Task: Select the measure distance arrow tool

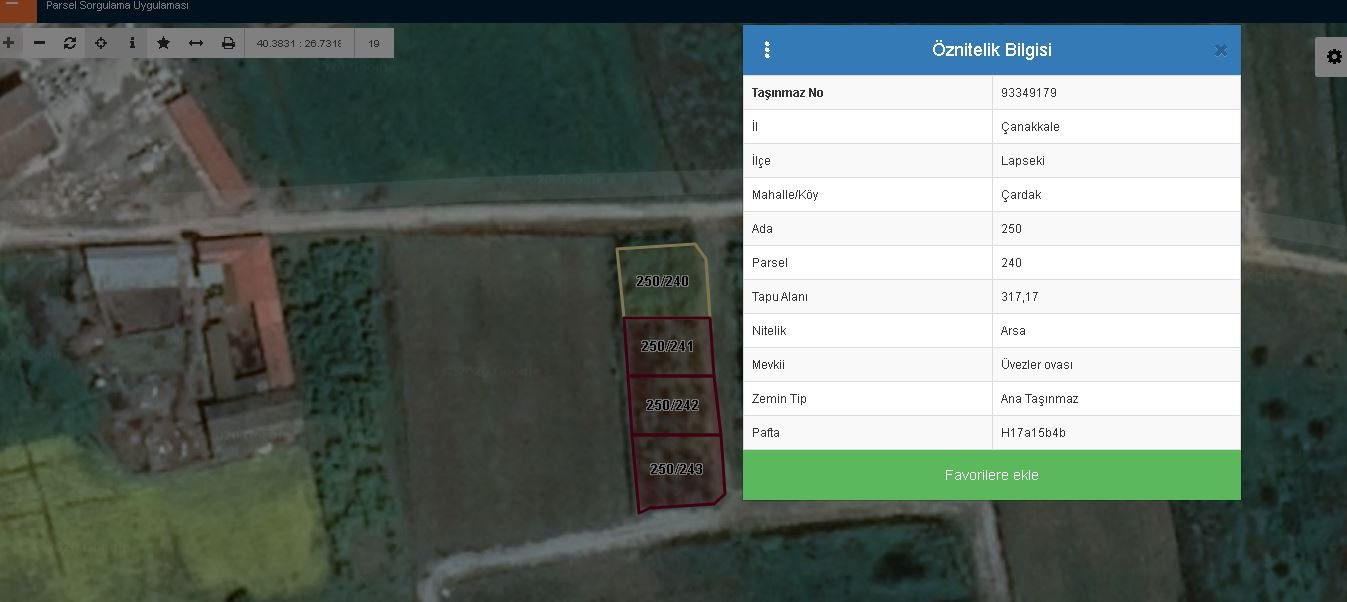Action: click(x=196, y=43)
